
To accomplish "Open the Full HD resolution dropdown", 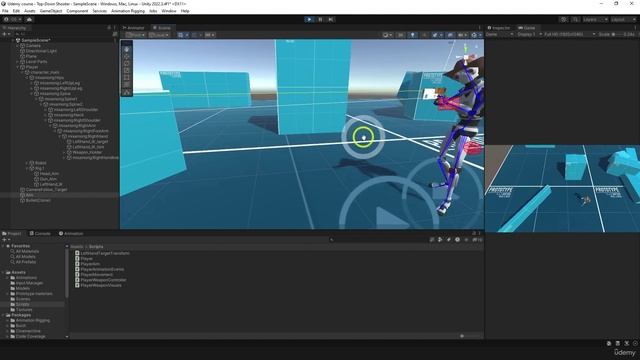I will tap(570, 35).
